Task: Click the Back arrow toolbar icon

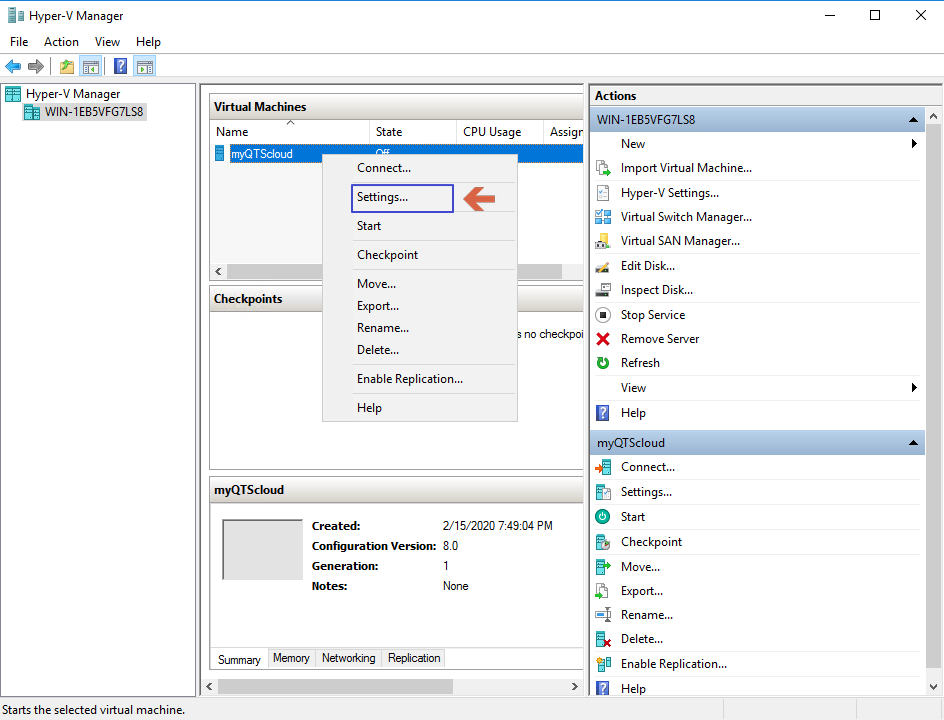Action: [x=13, y=66]
